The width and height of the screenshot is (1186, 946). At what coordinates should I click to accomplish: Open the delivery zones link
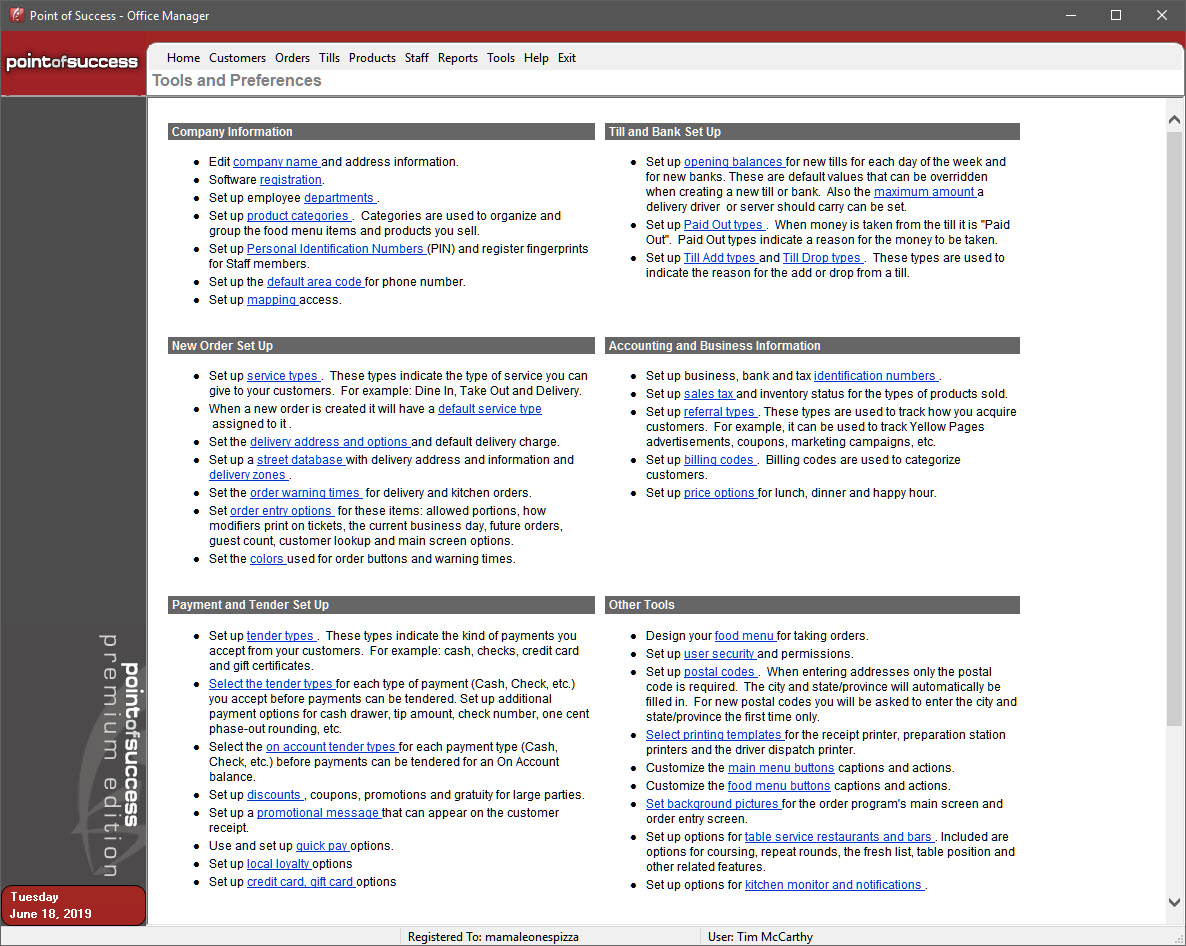click(x=248, y=476)
